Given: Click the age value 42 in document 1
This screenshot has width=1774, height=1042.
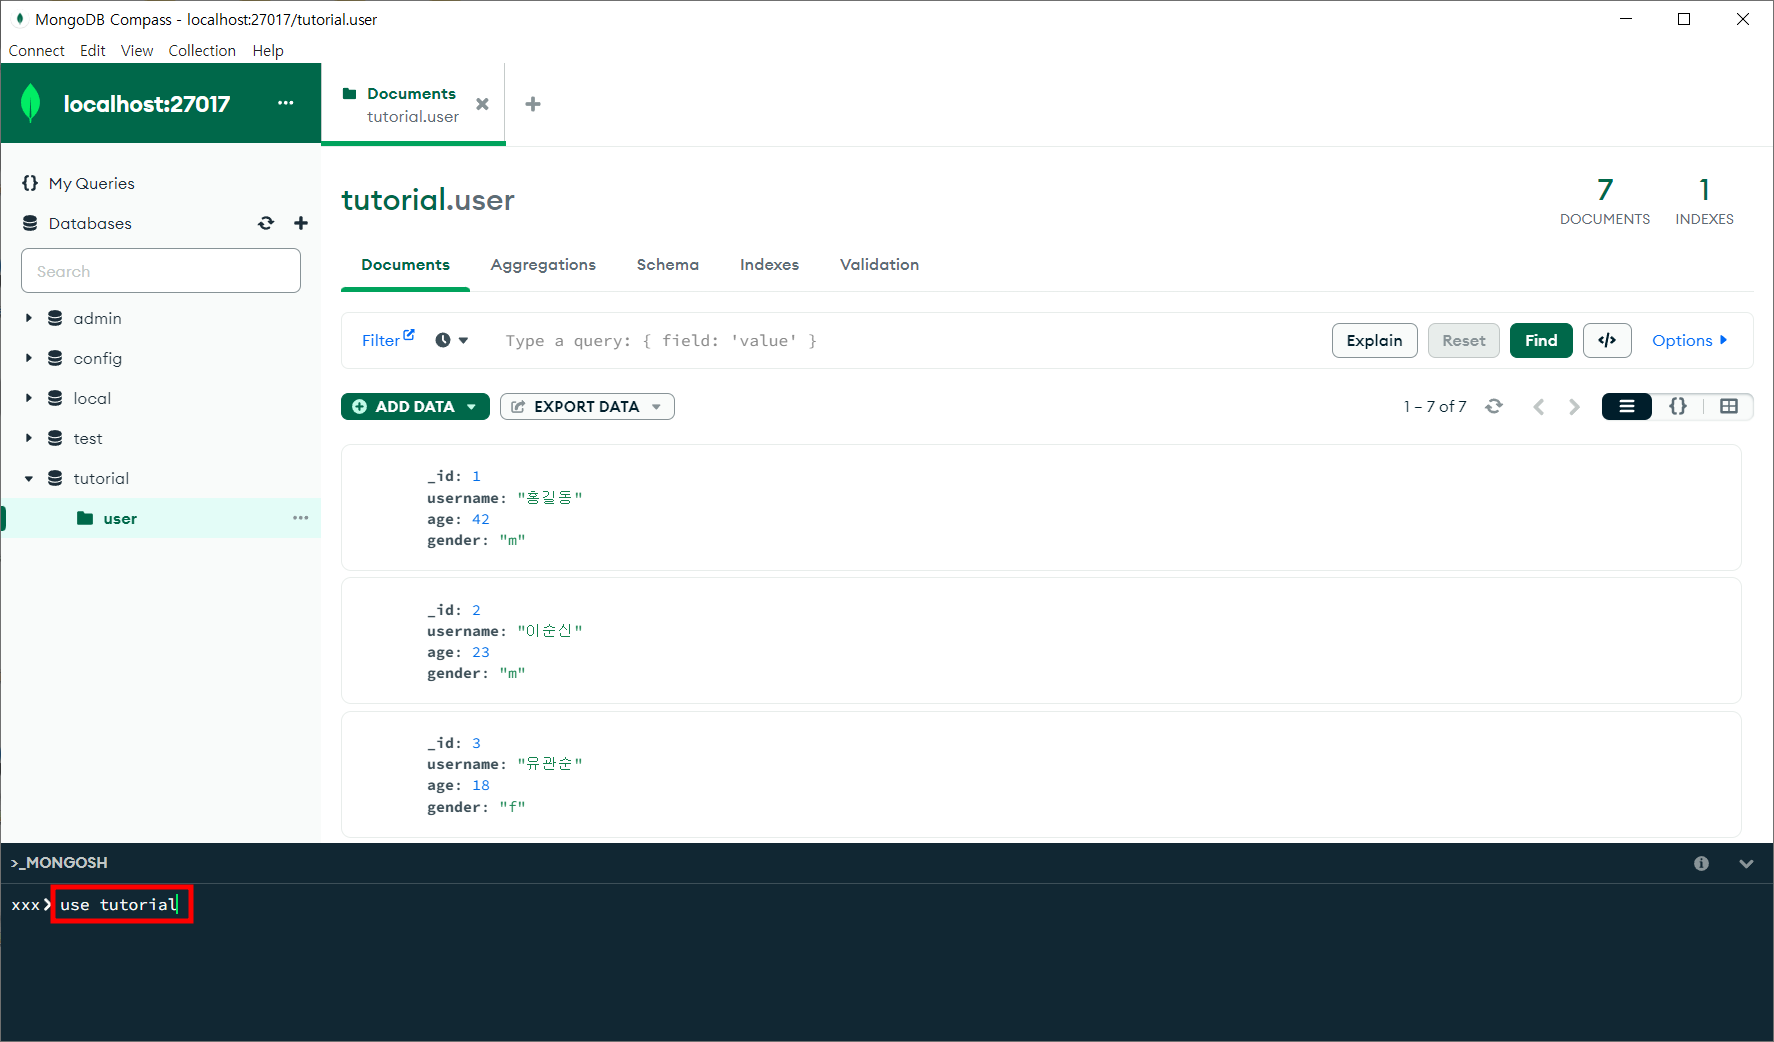Looking at the screenshot, I should click(481, 519).
